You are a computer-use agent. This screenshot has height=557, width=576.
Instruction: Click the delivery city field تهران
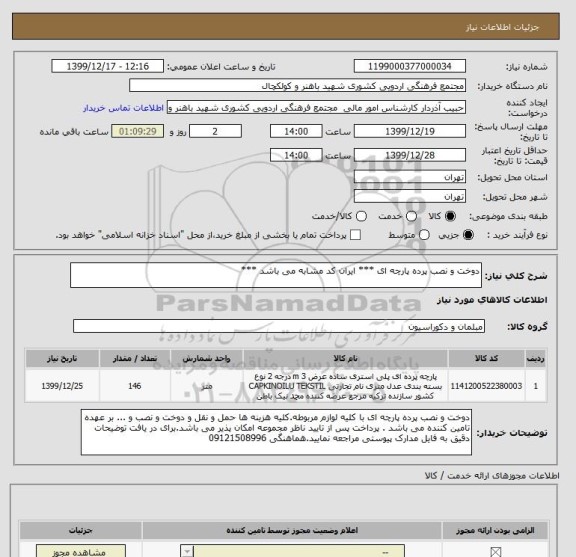[410, 197]
